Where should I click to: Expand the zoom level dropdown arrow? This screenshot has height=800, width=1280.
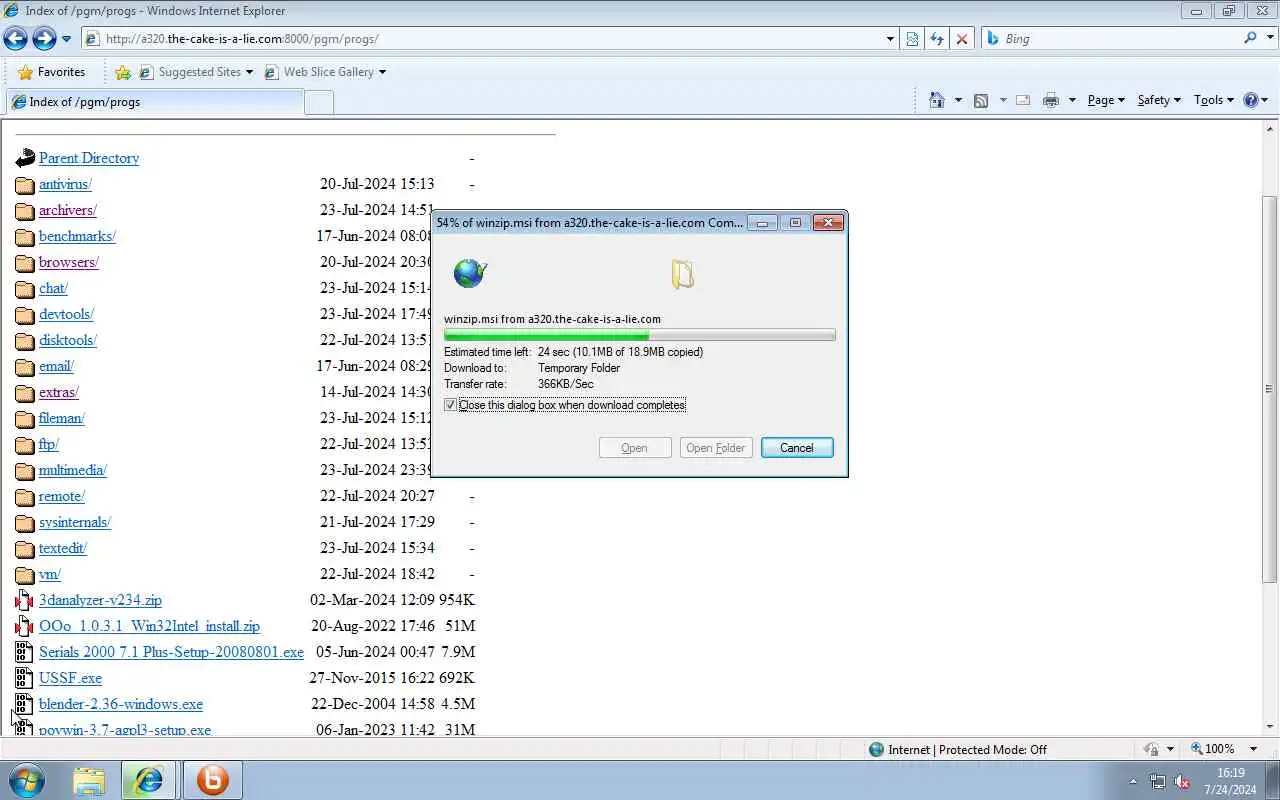tap(1253, 749)
